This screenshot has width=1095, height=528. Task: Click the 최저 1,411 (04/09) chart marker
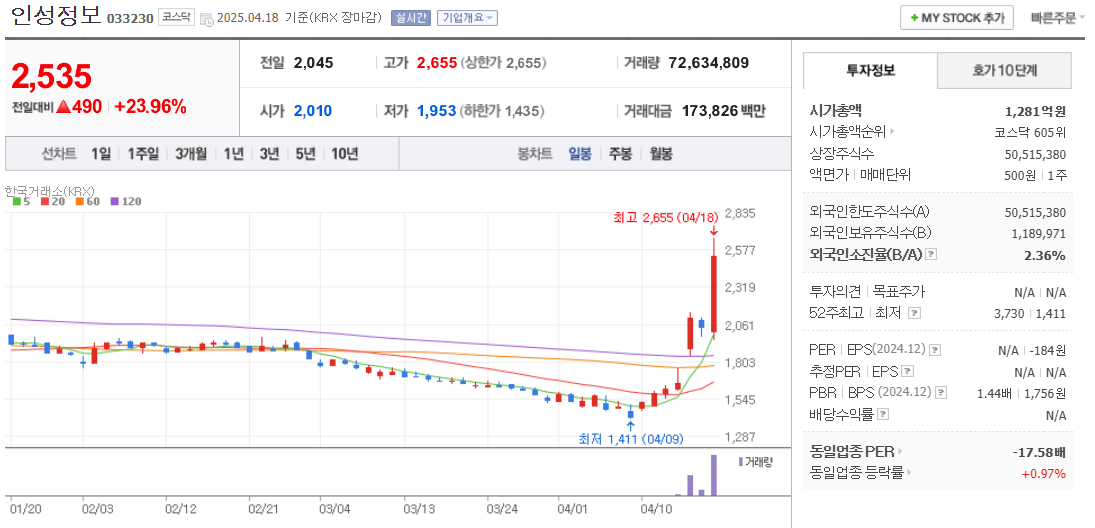pyautogui.click(x=631, y=439)
